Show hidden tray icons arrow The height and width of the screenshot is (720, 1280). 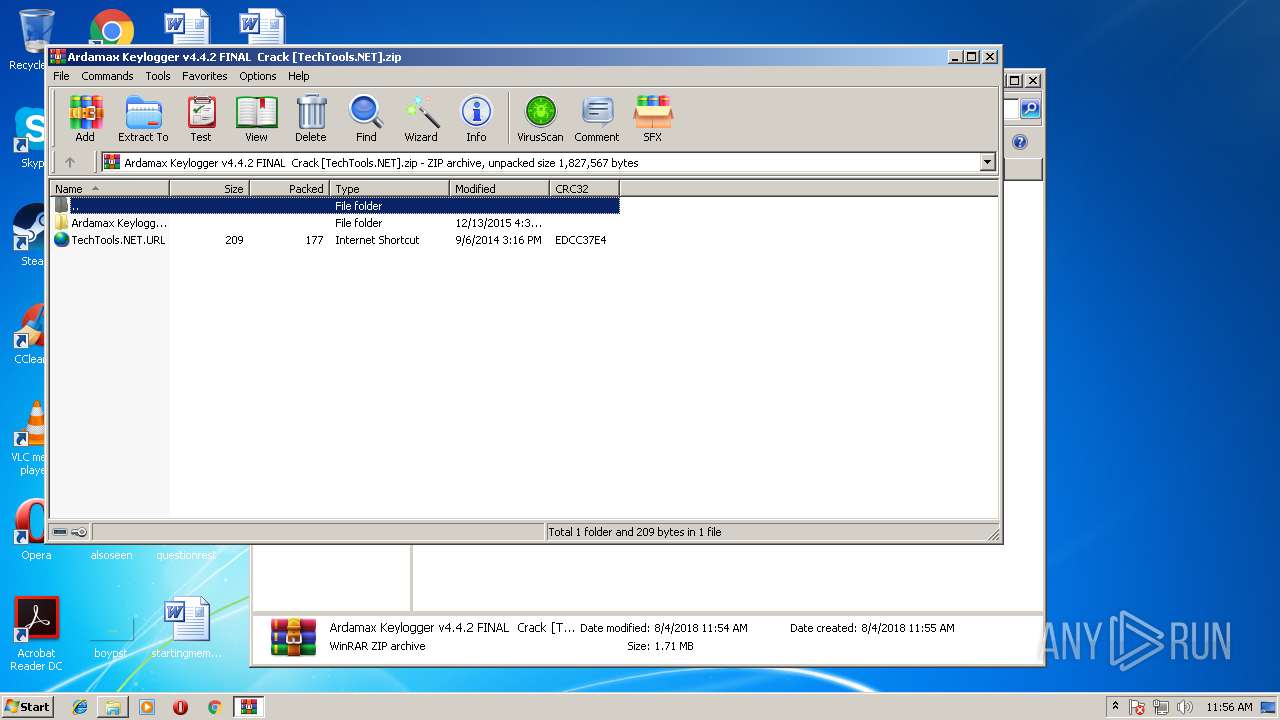pyautogui.click(x=1115, y=707)
